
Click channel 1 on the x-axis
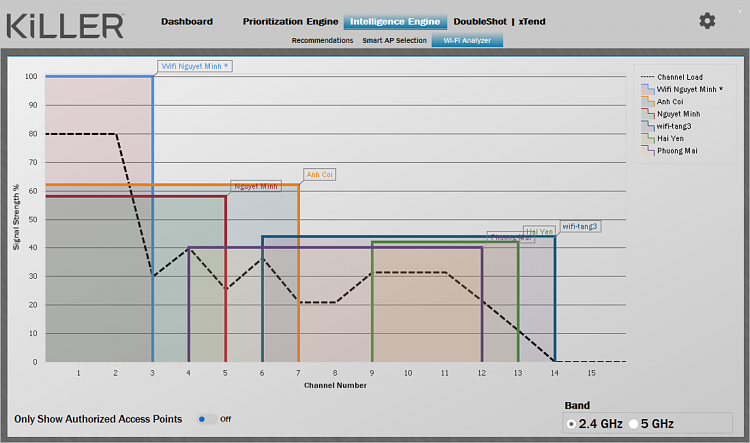pyautogui.click(x=78, y=373)
